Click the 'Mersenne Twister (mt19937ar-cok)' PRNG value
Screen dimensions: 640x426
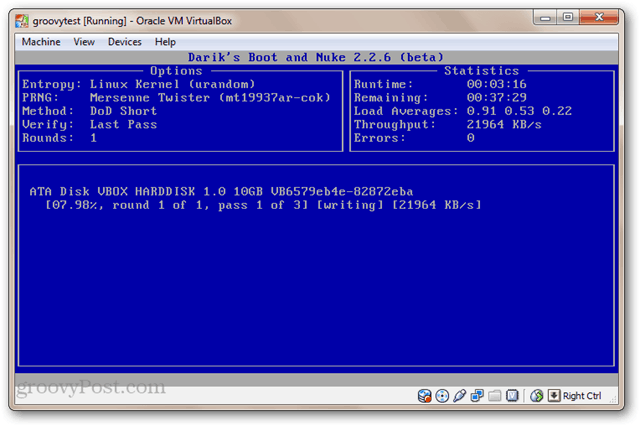tap(210, 98)
